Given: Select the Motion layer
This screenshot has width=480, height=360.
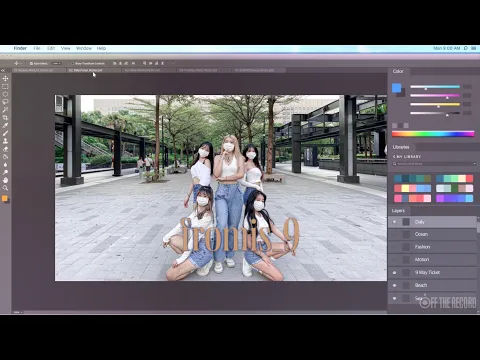Looking at the screenshot, I should coord(433,260).
